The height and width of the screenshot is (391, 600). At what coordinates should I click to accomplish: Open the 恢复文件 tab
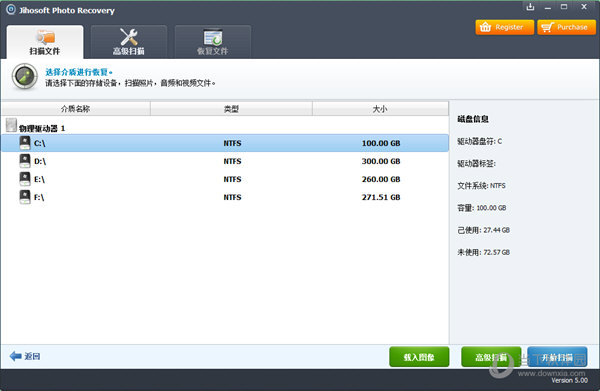(x=213, y=42)
